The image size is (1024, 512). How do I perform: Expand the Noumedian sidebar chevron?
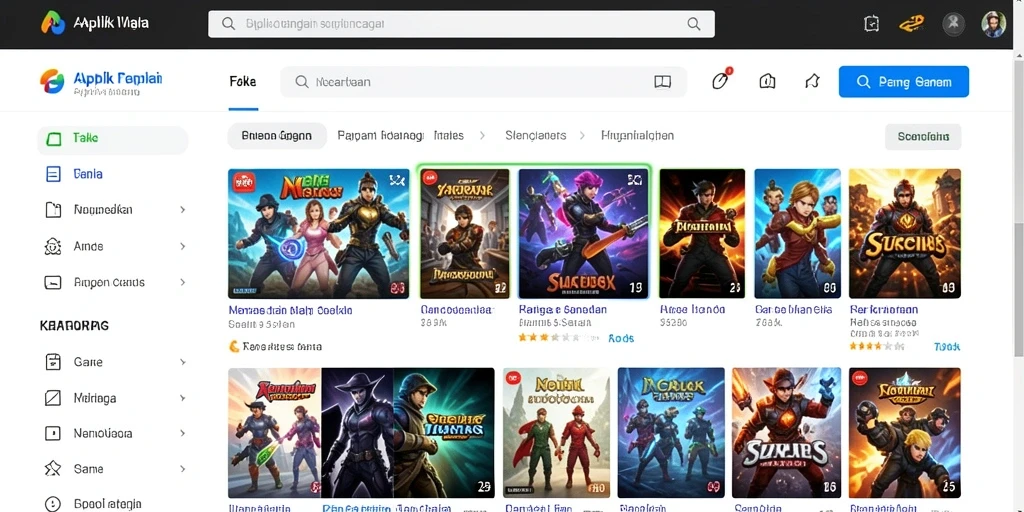pyautogui.click(x=182, y=210)
